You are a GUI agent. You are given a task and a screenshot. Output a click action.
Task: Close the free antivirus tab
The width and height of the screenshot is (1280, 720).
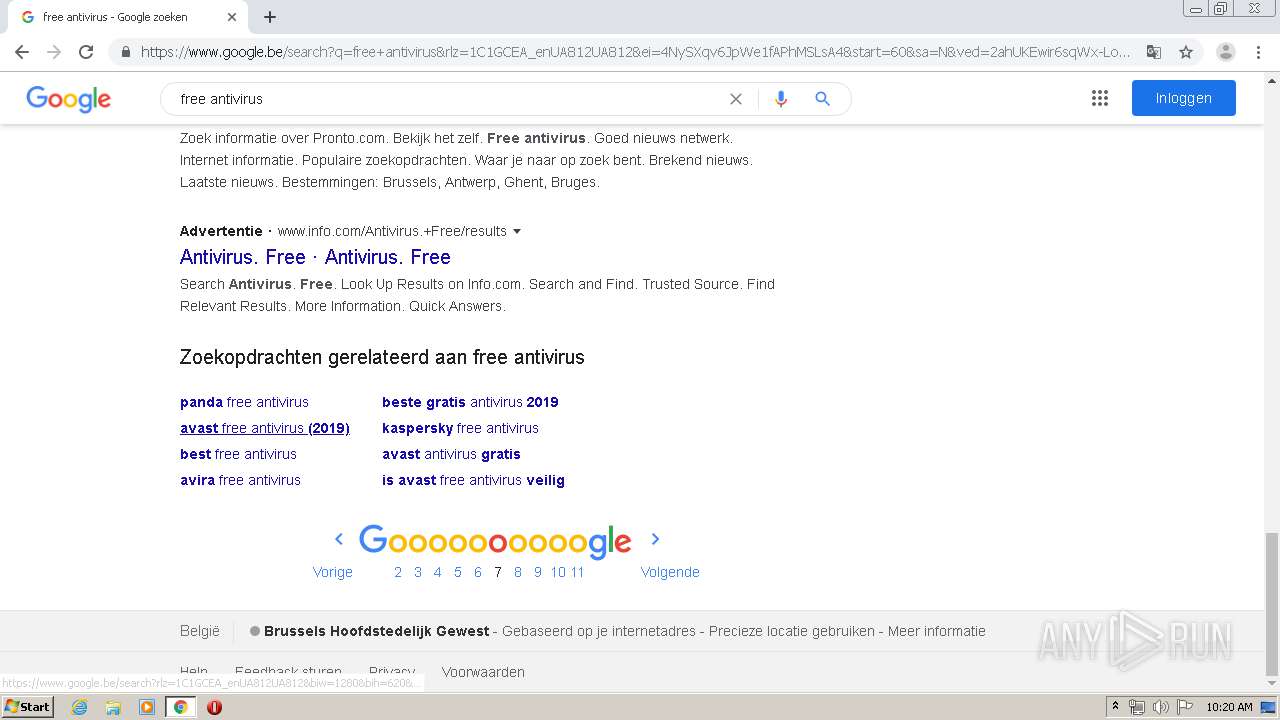232,17
